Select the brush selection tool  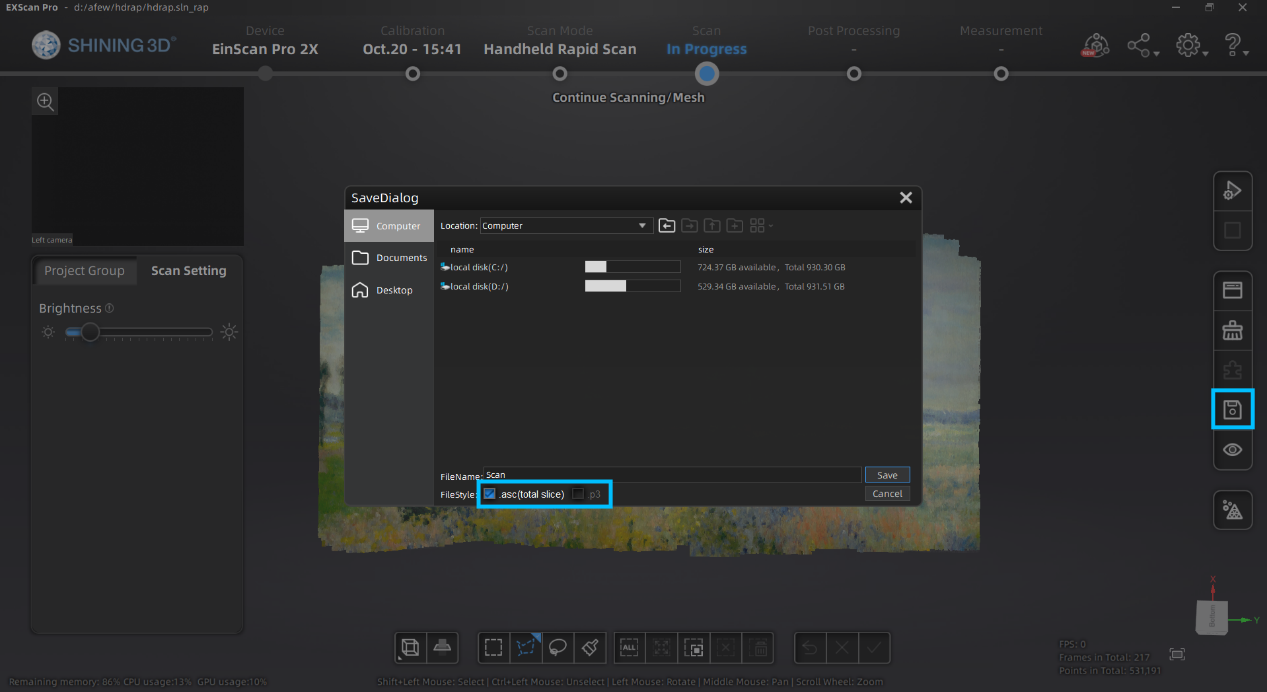[x=591, y=647]
